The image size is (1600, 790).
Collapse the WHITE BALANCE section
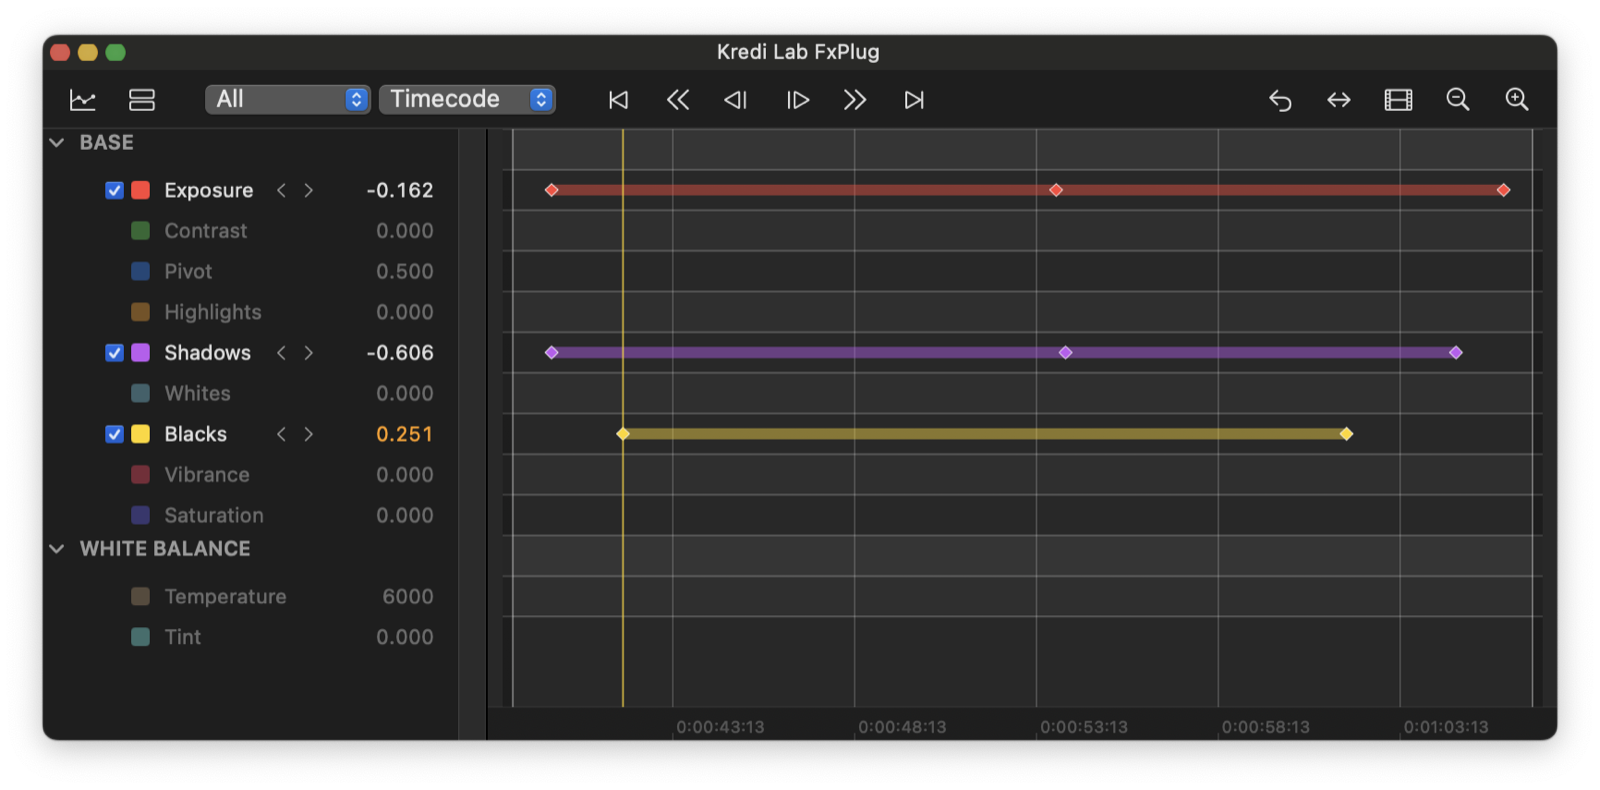pyautogui.click(x=57, y=549)
